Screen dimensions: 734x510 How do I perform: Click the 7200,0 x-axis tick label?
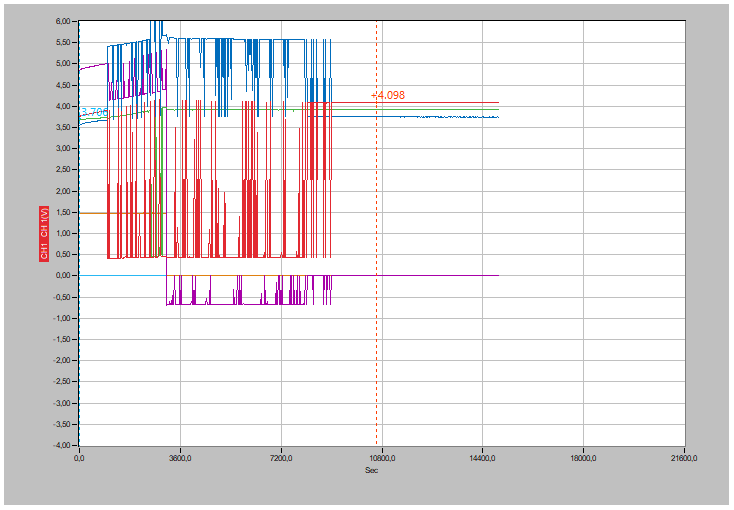[x=281, y=458]
